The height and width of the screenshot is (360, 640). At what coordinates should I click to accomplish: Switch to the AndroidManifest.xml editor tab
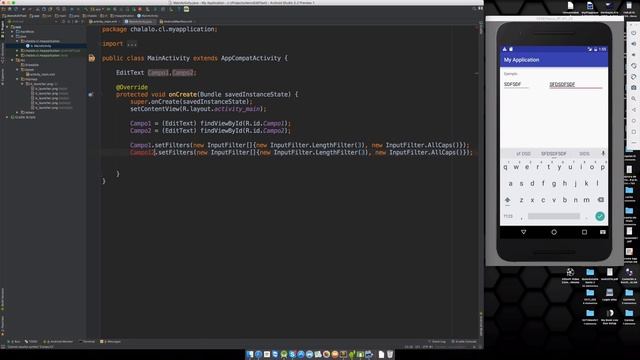[177, 21]
